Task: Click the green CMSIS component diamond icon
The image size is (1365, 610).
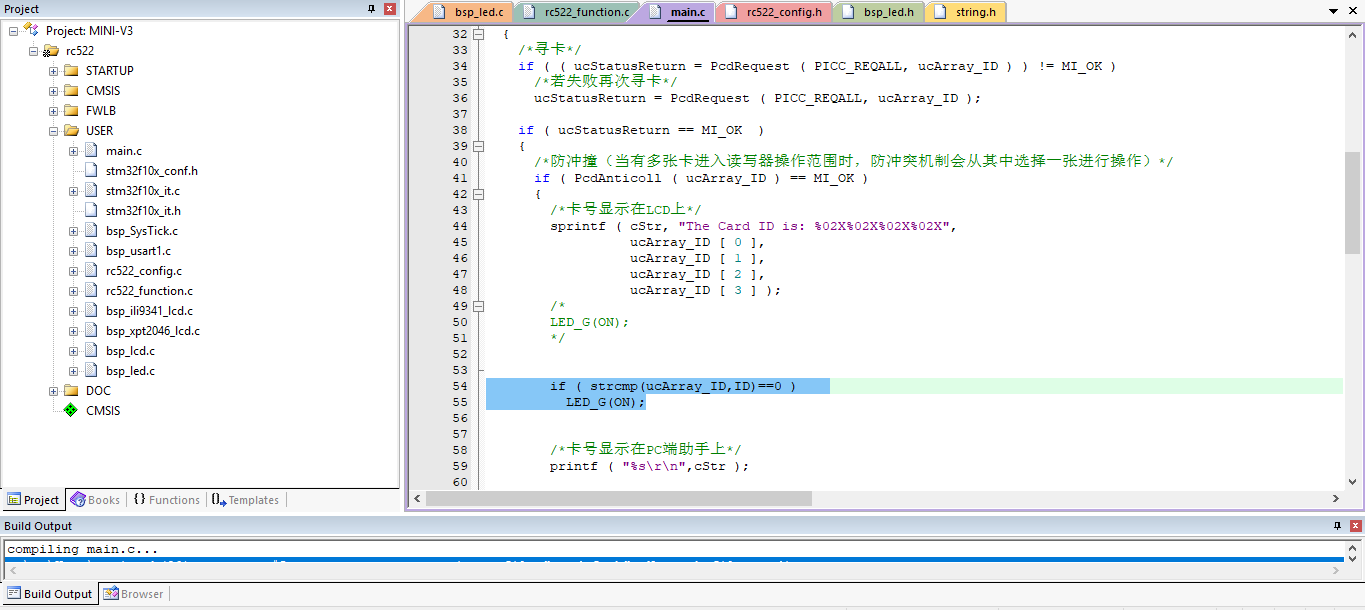Action: point(70,410)
